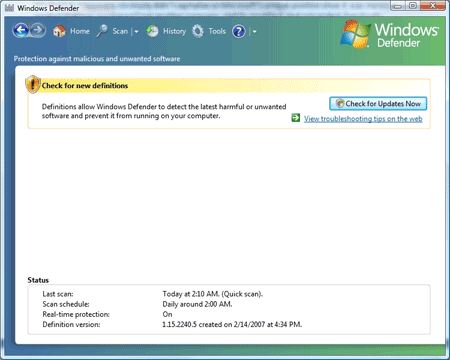450x360 pixels.
Task: Select the 'Definition version:' label
Action: (x=71, y=324)
